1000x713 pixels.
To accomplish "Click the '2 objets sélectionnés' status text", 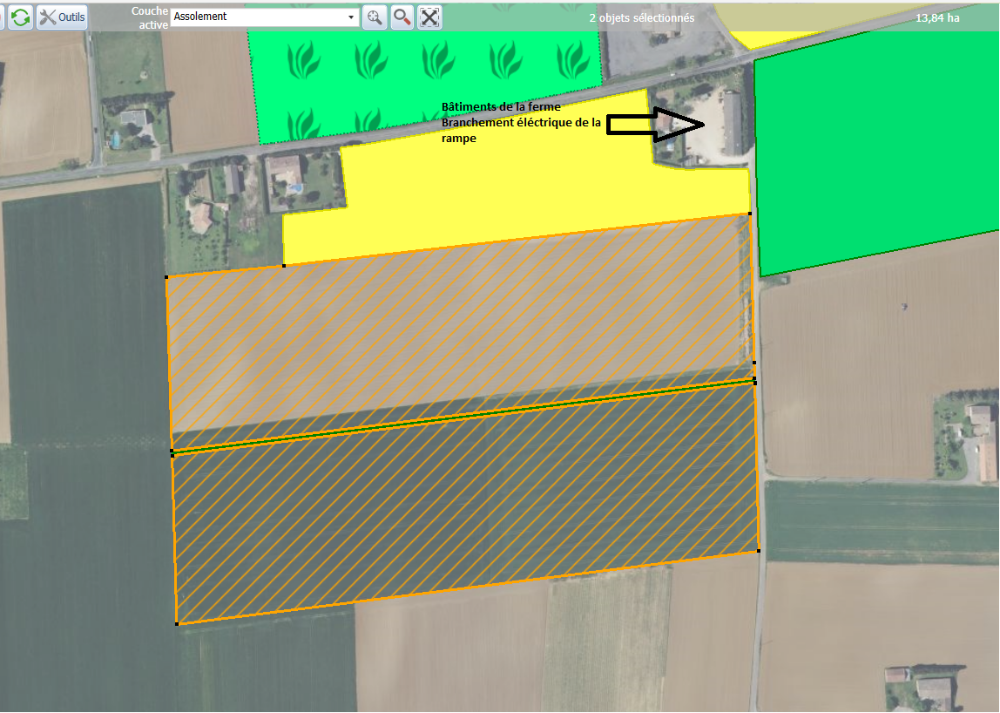I will click(641, 18).
